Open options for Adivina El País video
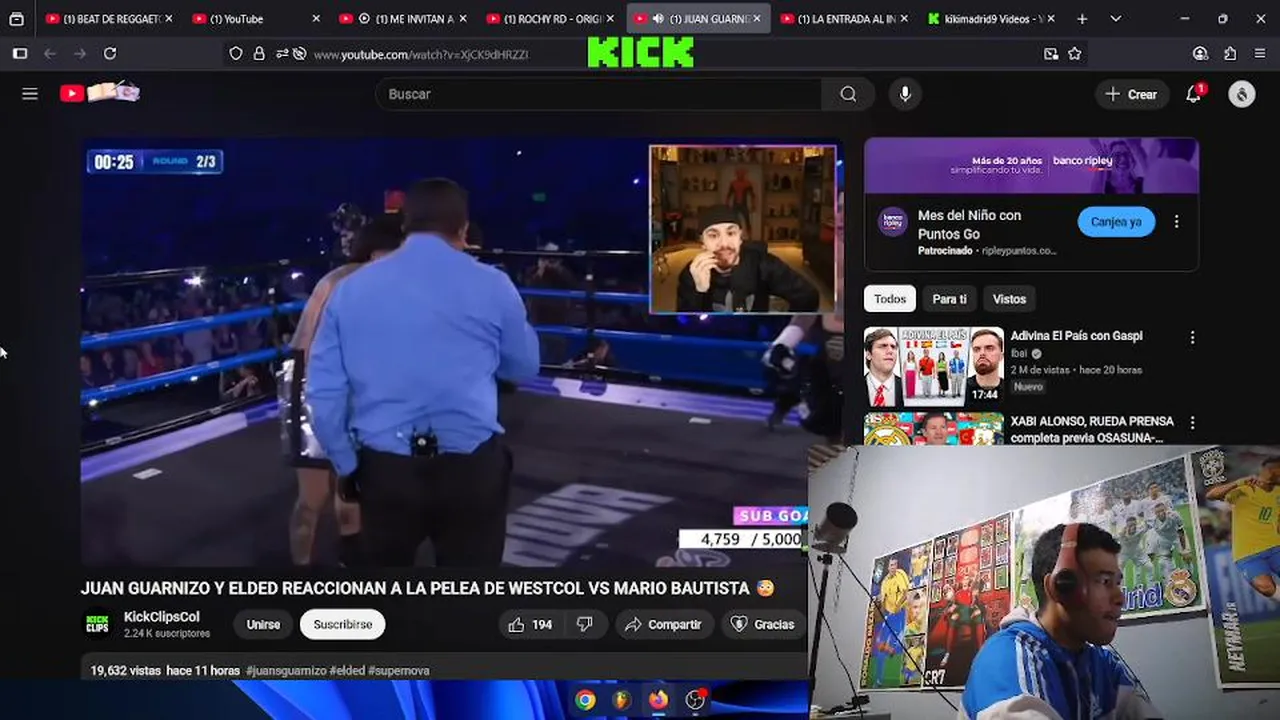 pos(1192,338)
